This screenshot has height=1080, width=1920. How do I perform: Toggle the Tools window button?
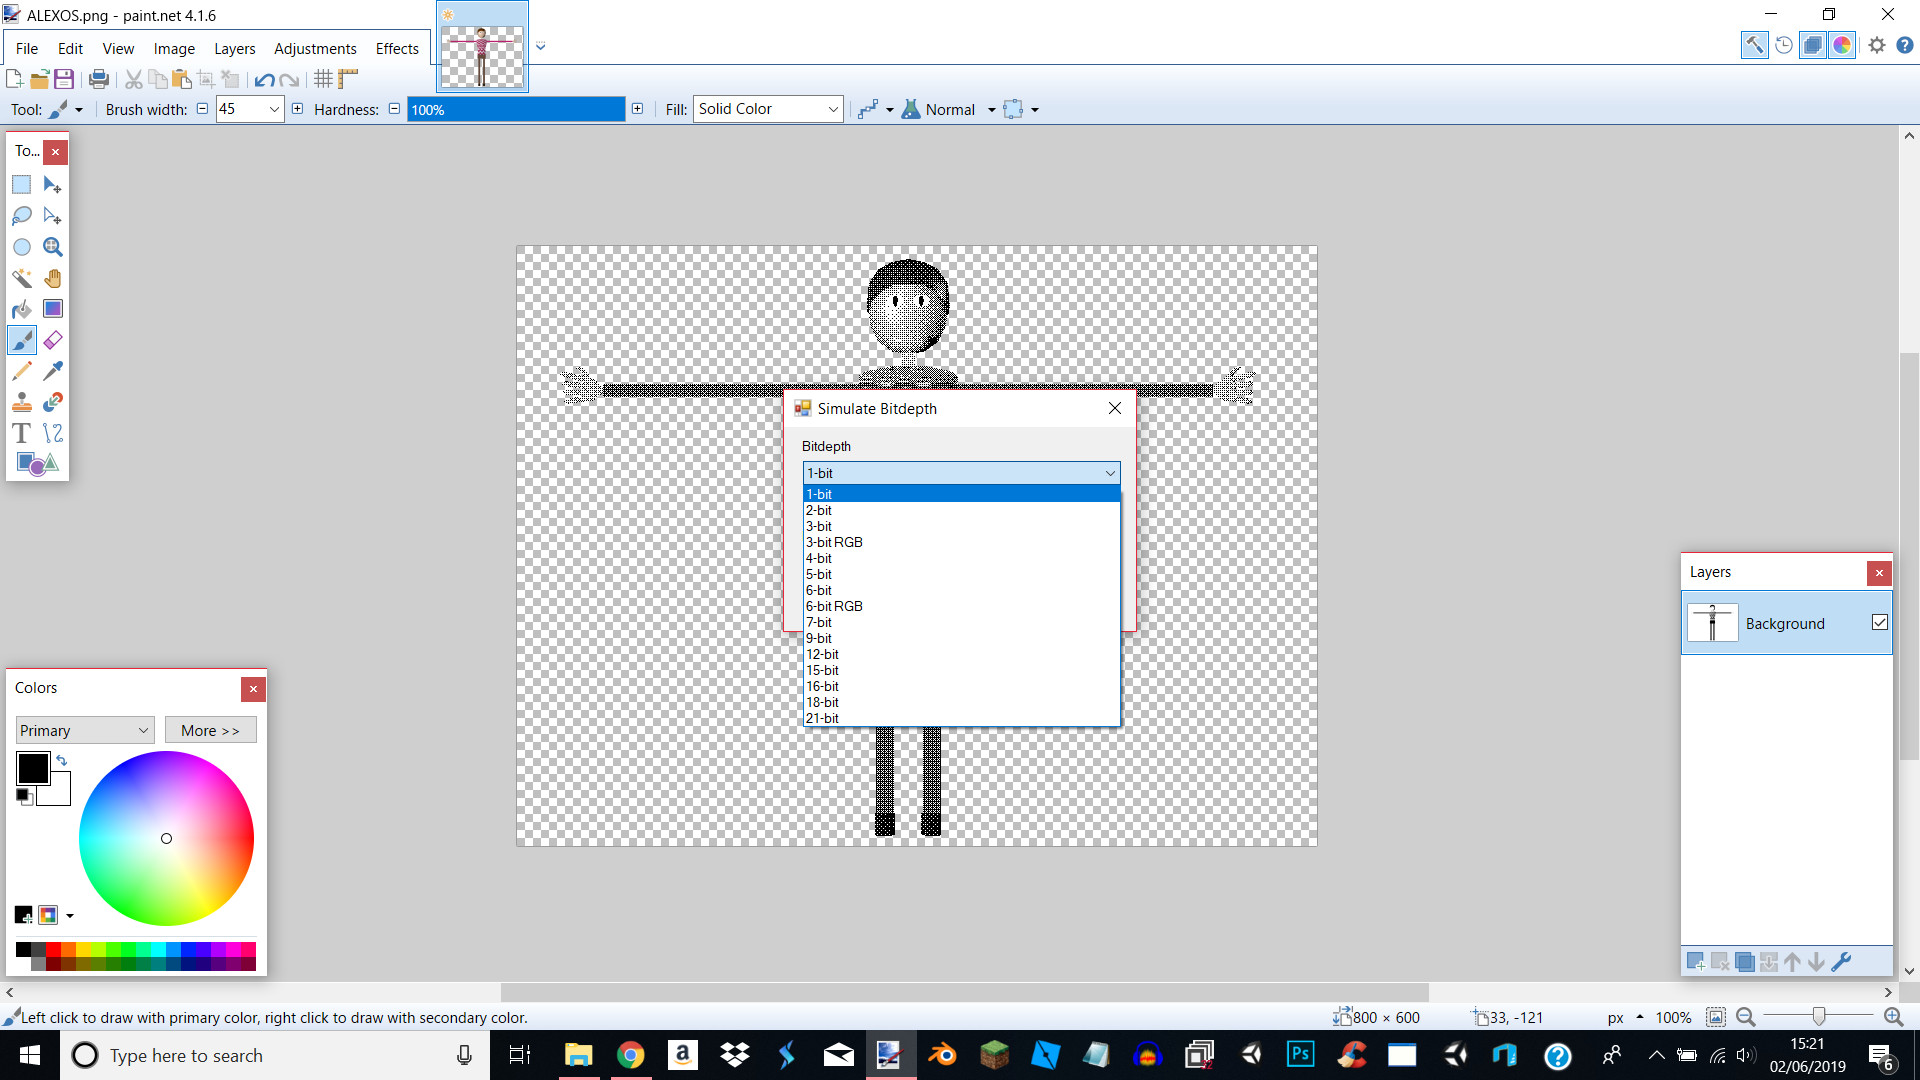tap(1754, 45)
